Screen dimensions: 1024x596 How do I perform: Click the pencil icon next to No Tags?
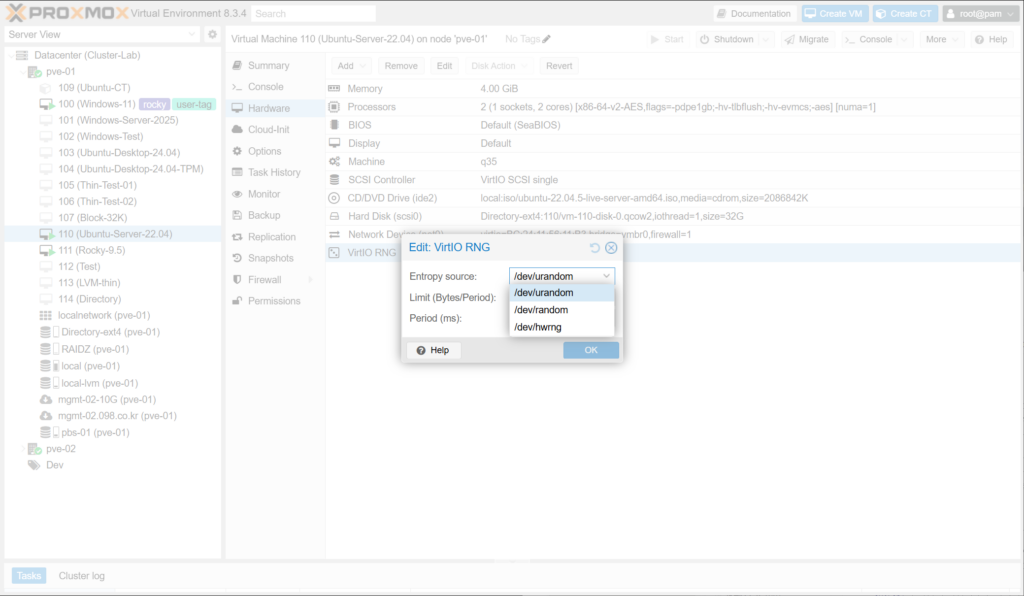point(546,39)
